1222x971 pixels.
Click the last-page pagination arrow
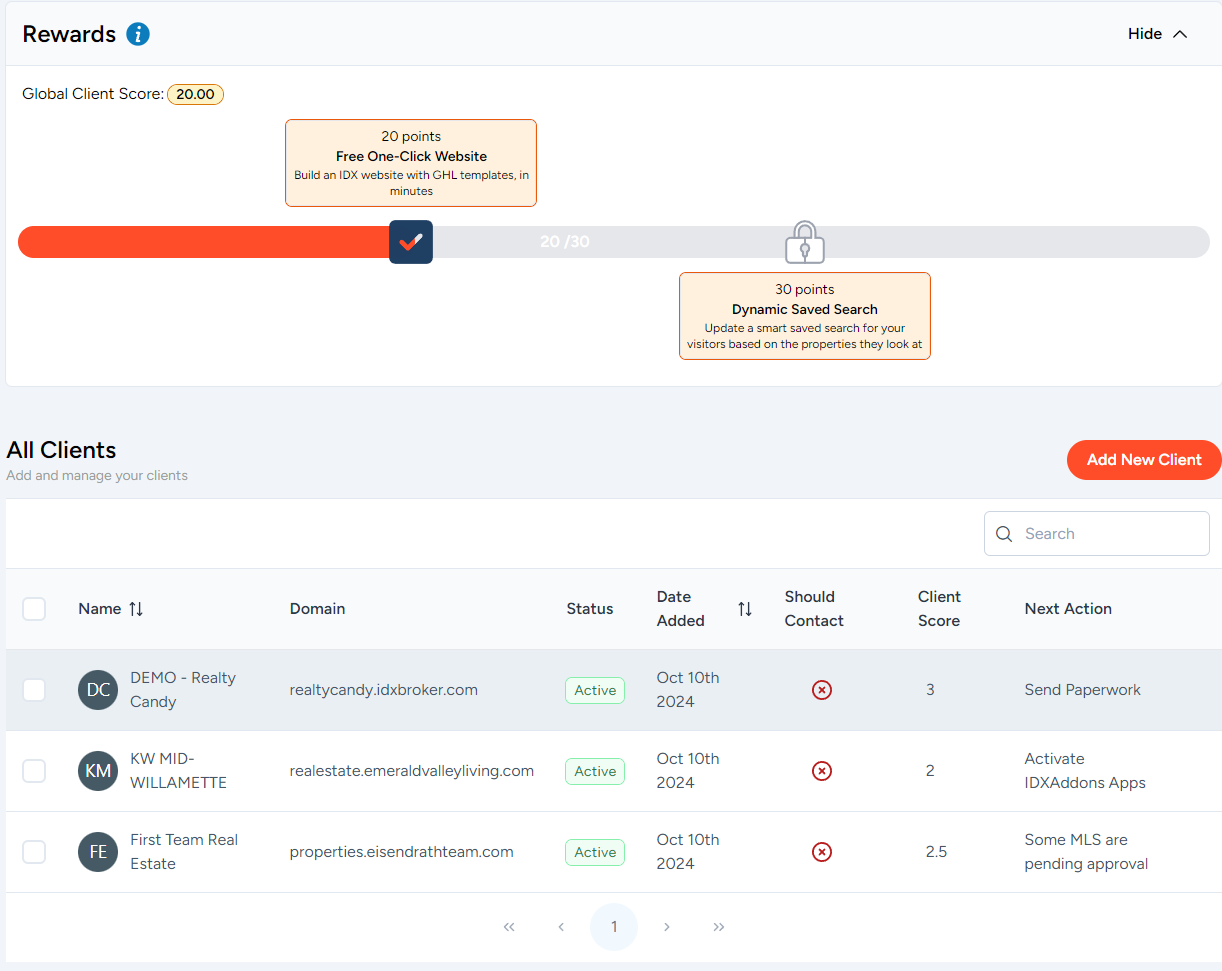pos(718,927)
